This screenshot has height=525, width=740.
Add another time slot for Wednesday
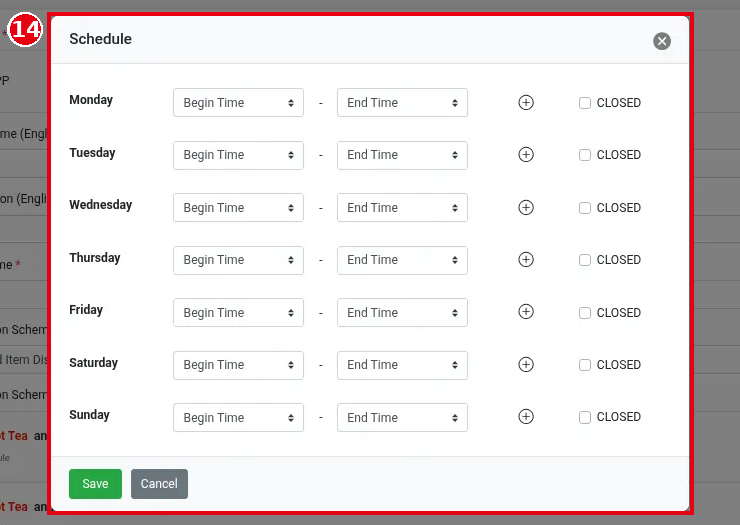tap(526, 207)
